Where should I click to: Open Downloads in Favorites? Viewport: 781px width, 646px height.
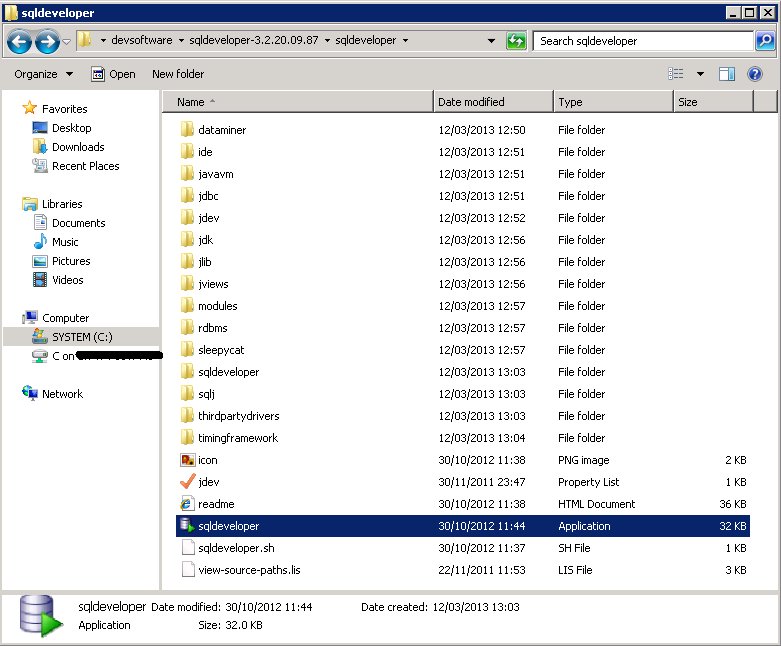pyautogui.click(x=78, y=147)
